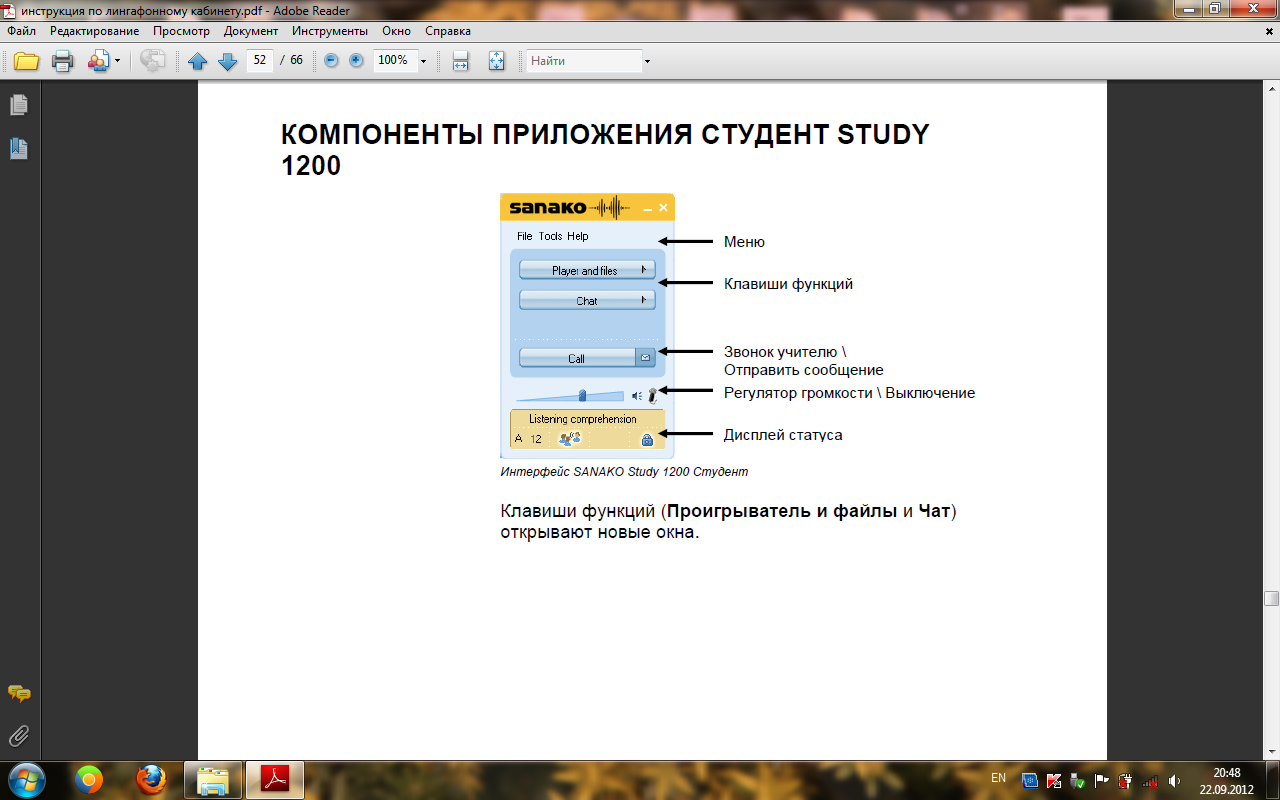Click the heading КОМПОНЕНТЫ ПРИЛОЖЕНИЯ СТУДЕНТ STUDY
This screenshot has width=1280, height=800.
[605, 135]
